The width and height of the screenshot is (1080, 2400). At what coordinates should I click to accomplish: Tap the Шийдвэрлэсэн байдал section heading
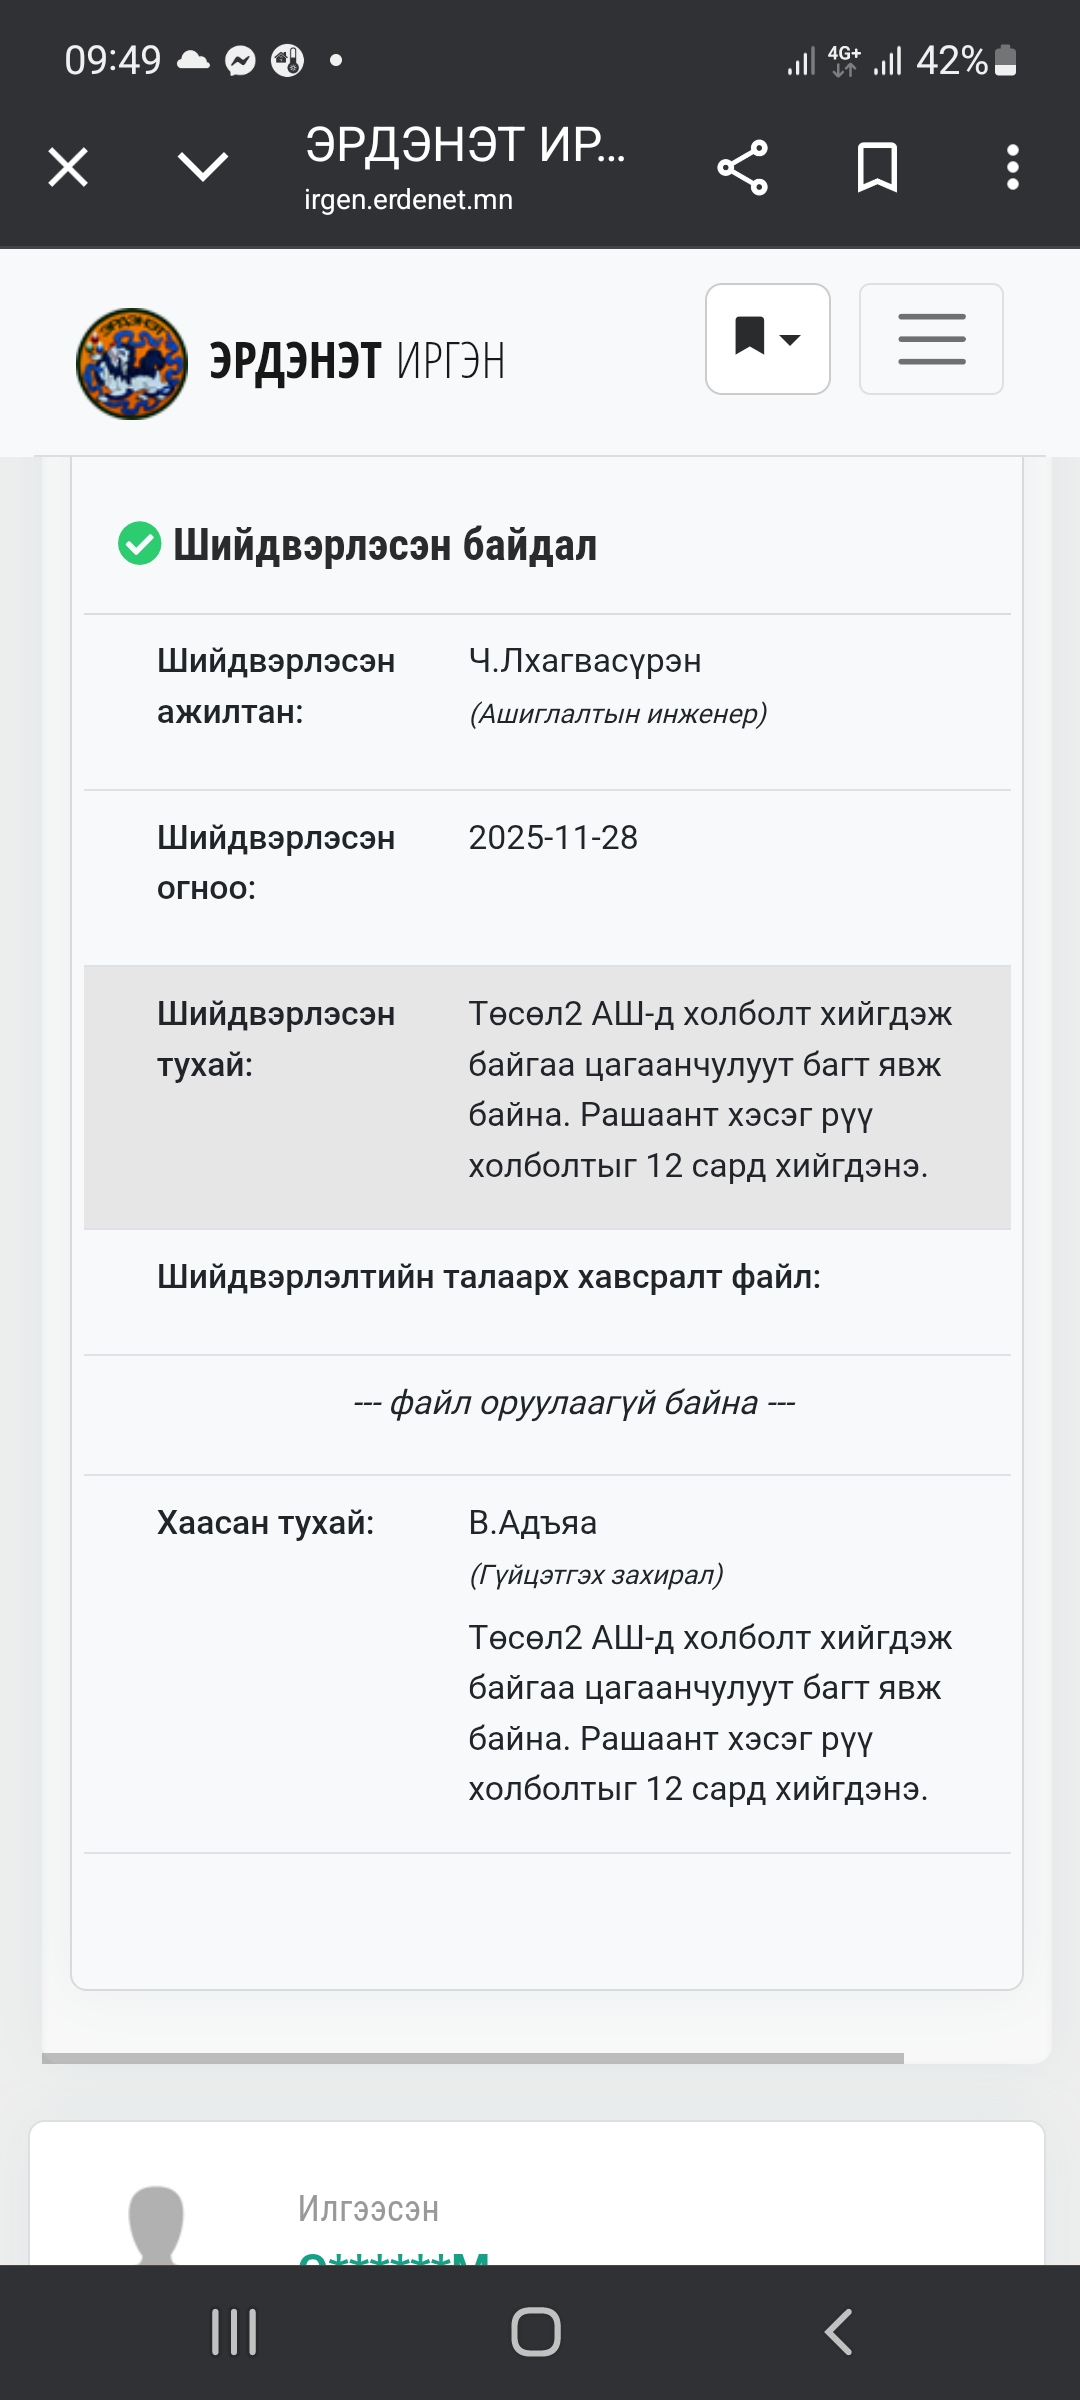pyautogui.click(x=385, y=546)
